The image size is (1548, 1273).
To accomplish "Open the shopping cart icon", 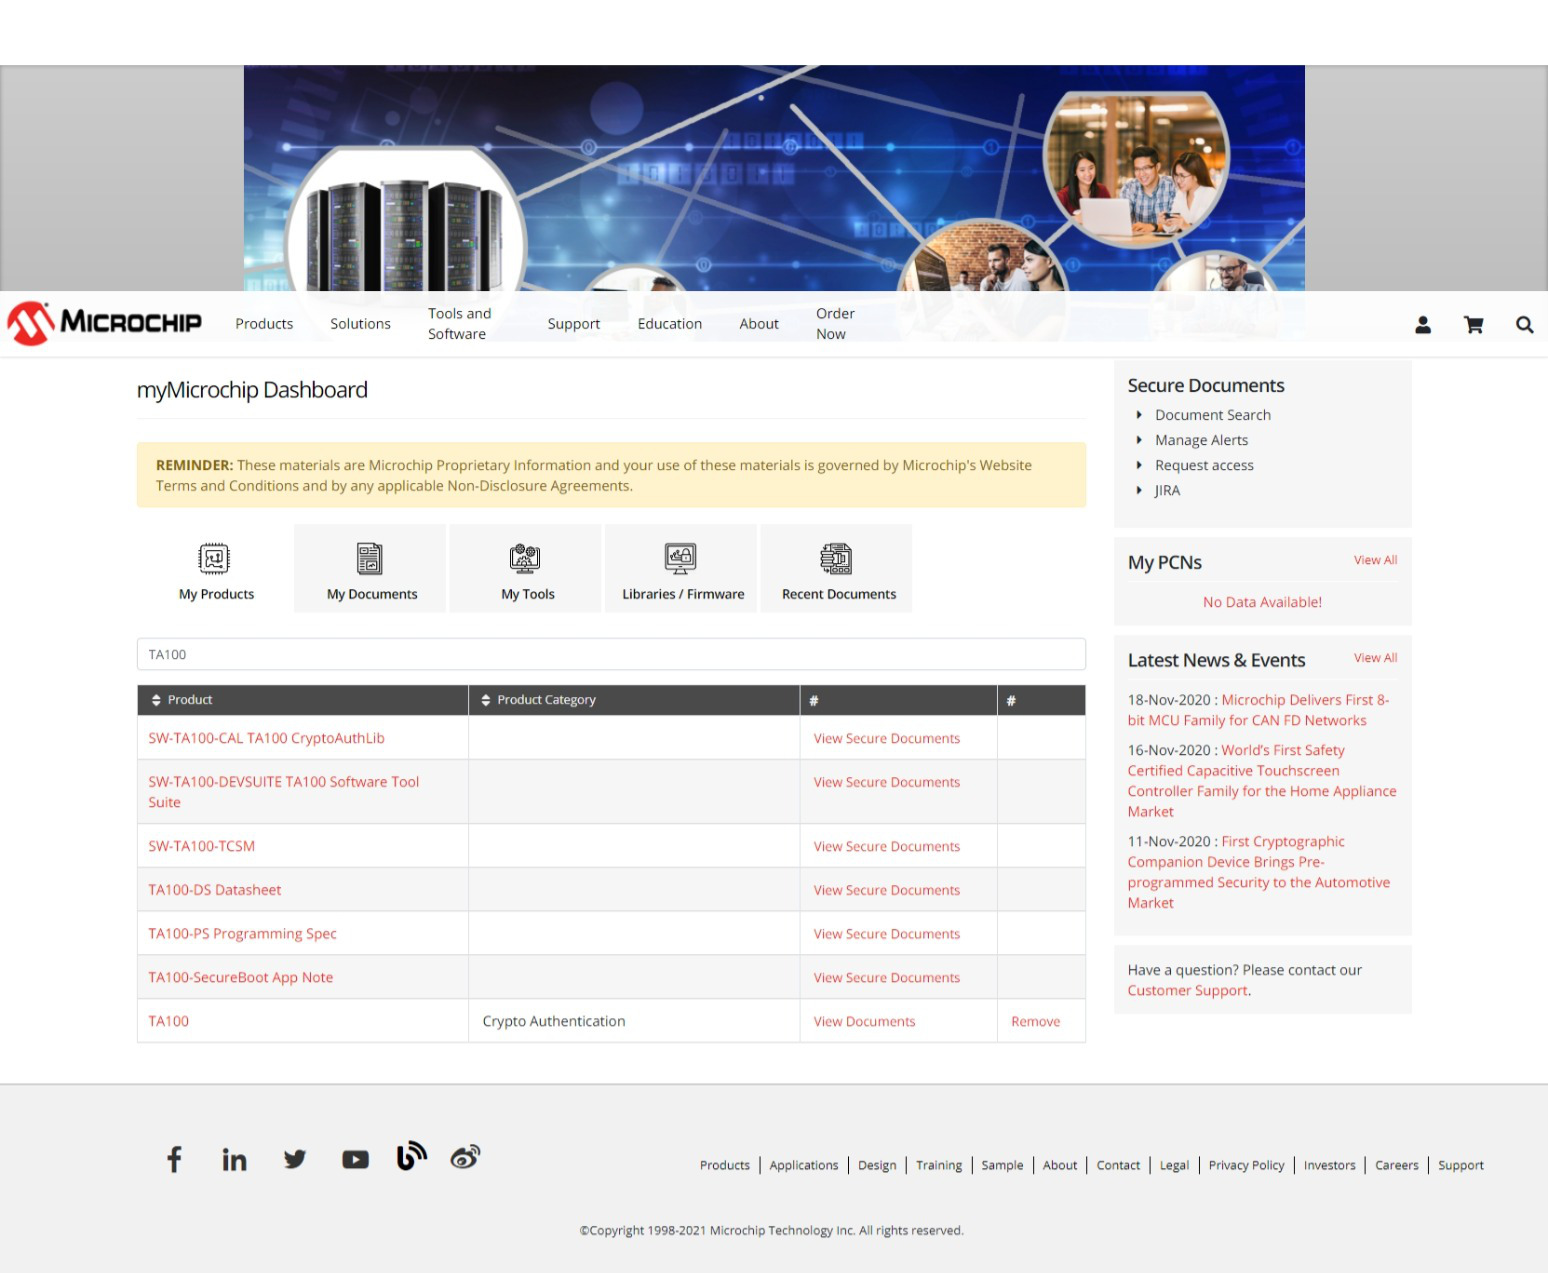I will tap(1473, 325).
